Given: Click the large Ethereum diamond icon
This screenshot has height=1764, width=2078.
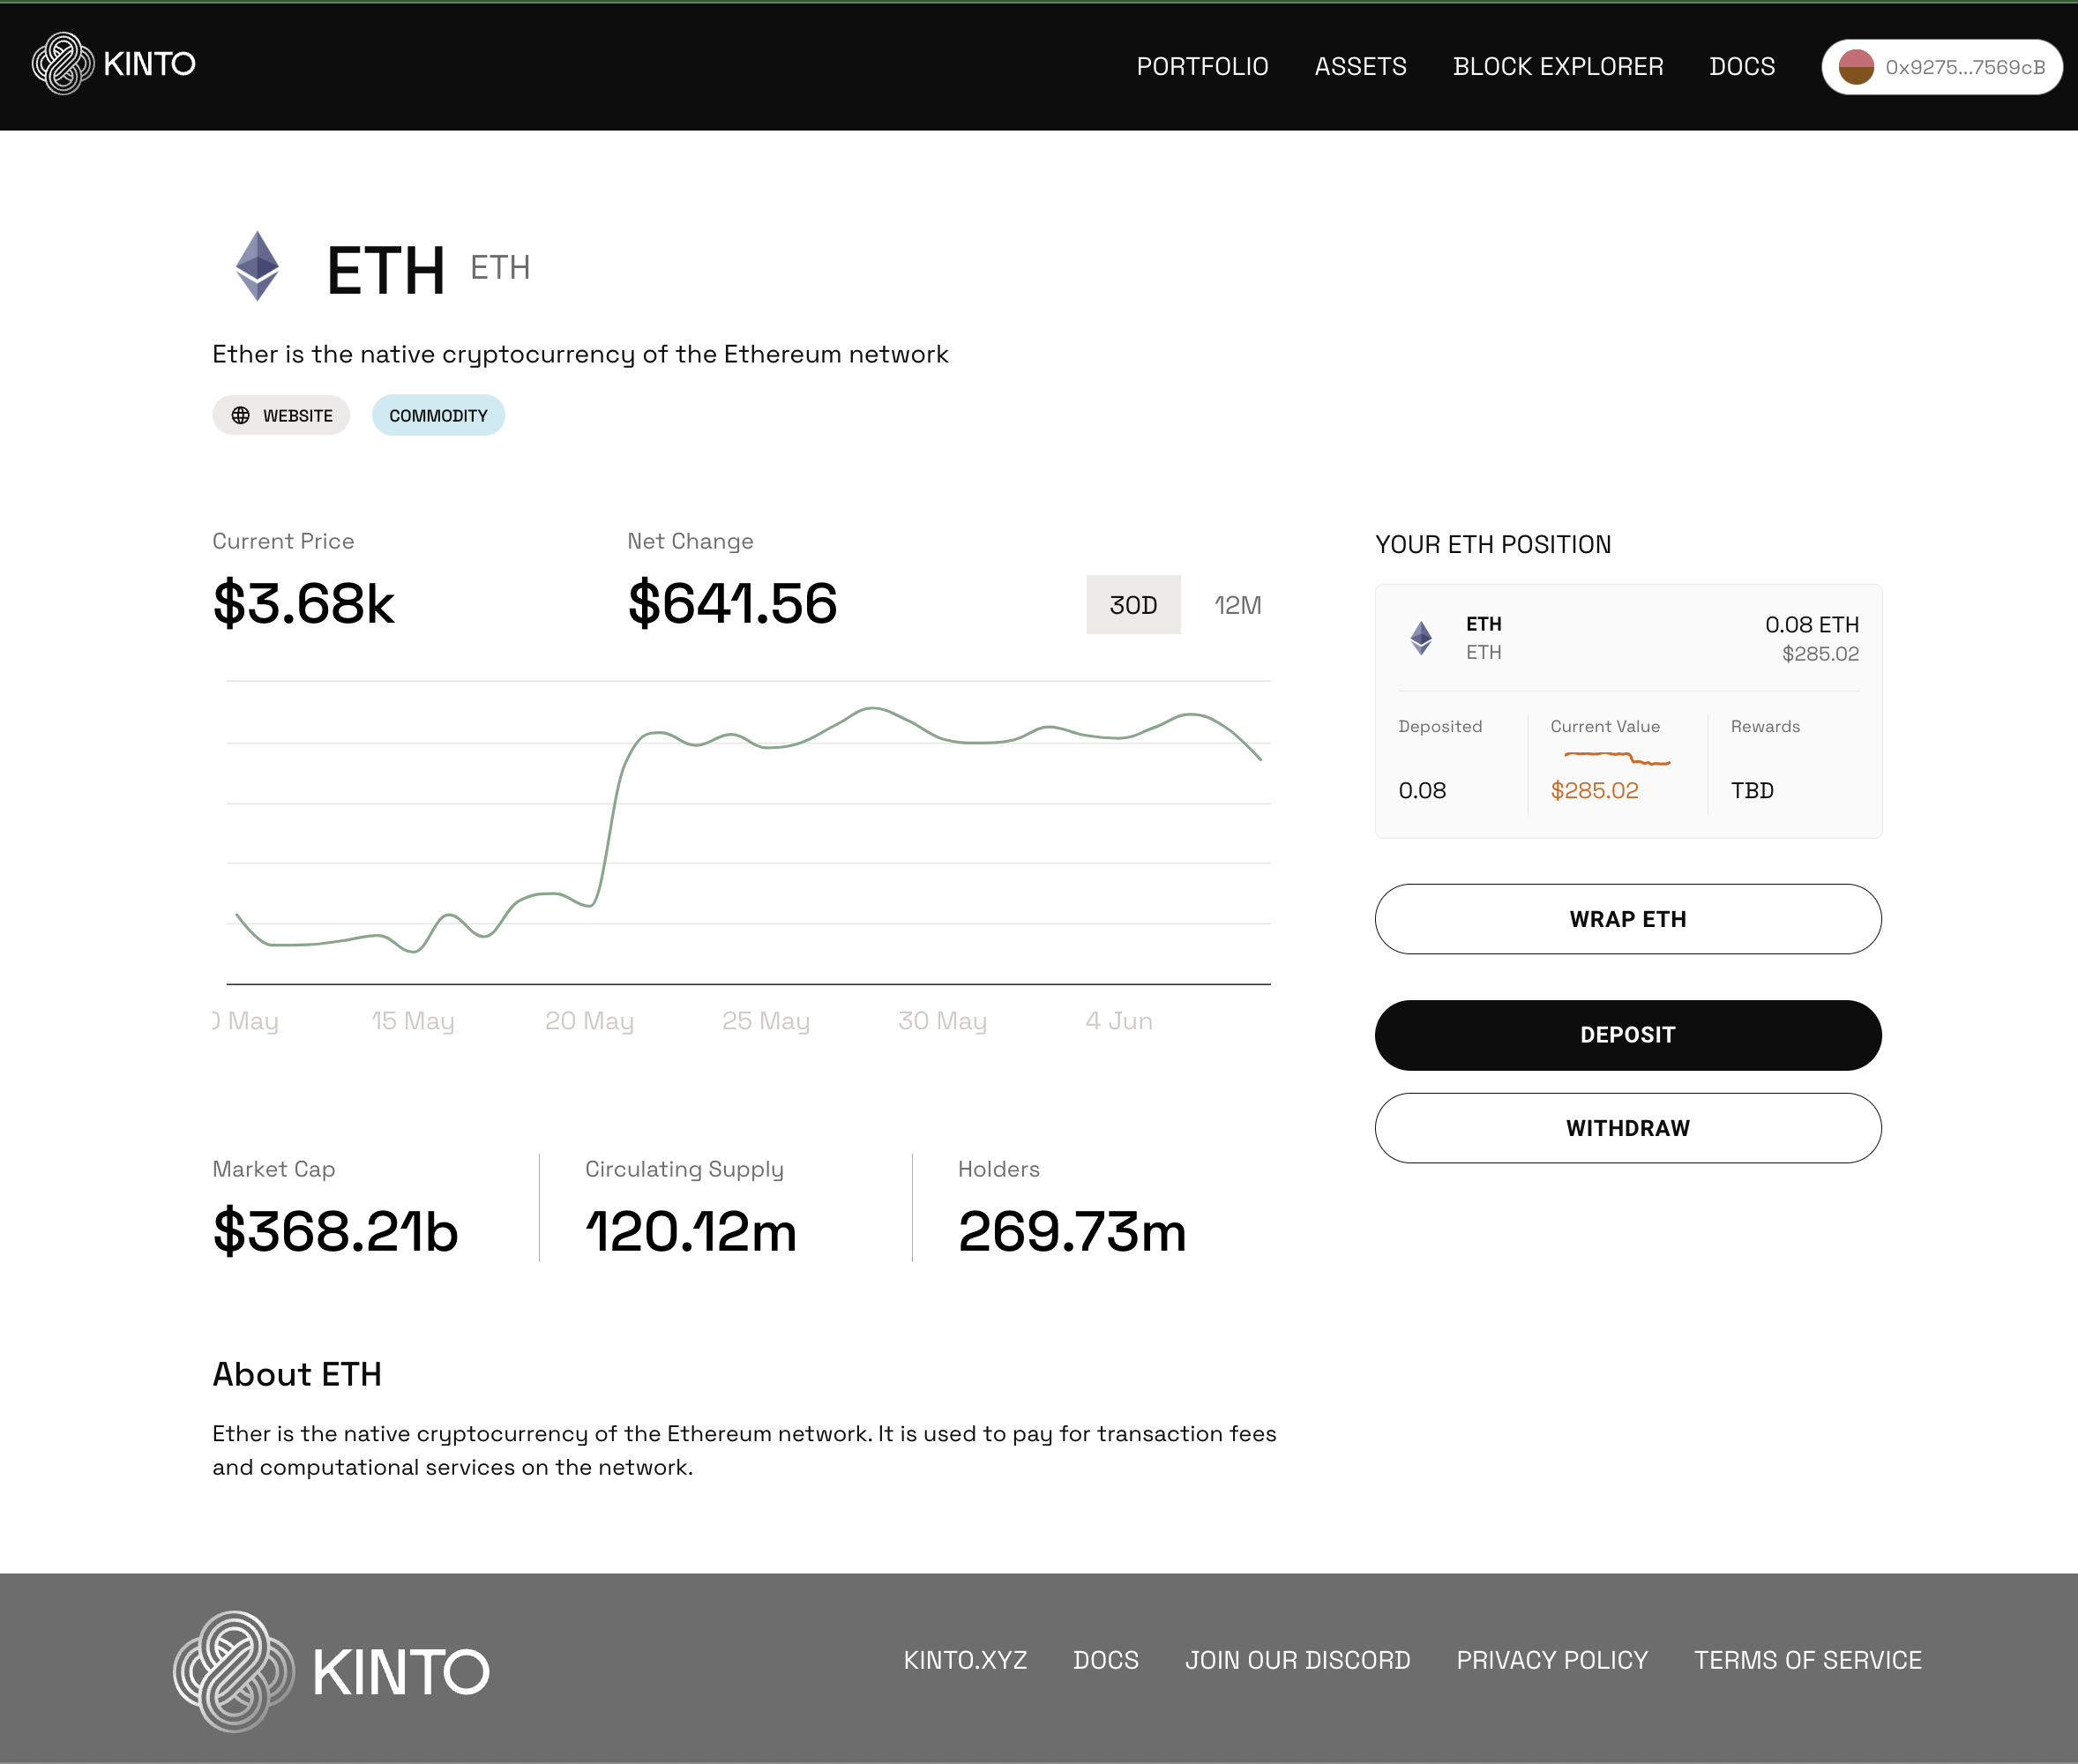Looking at the screenshot, I should point(257,266).
